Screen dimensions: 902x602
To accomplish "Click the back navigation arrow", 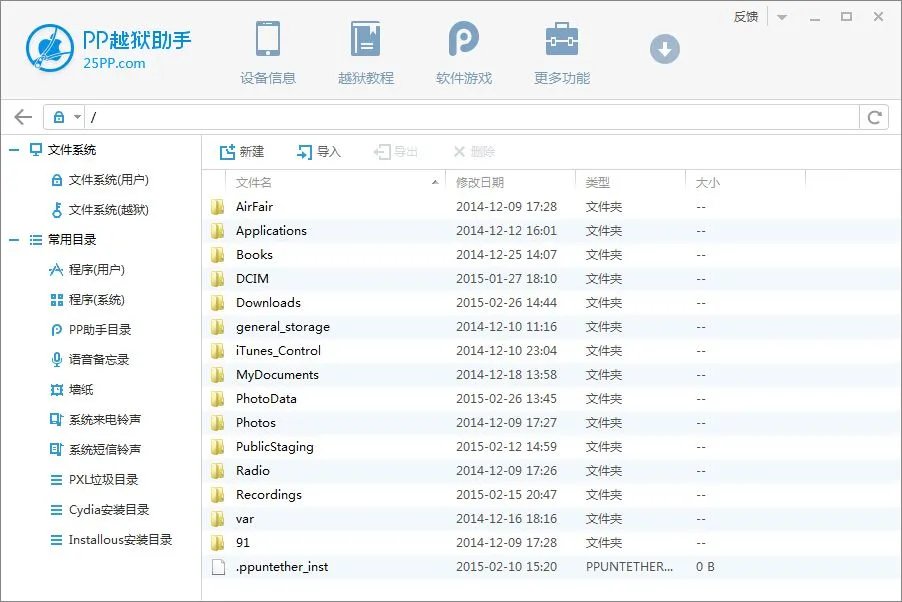I will pyautogui.click(x=21, y=116).
